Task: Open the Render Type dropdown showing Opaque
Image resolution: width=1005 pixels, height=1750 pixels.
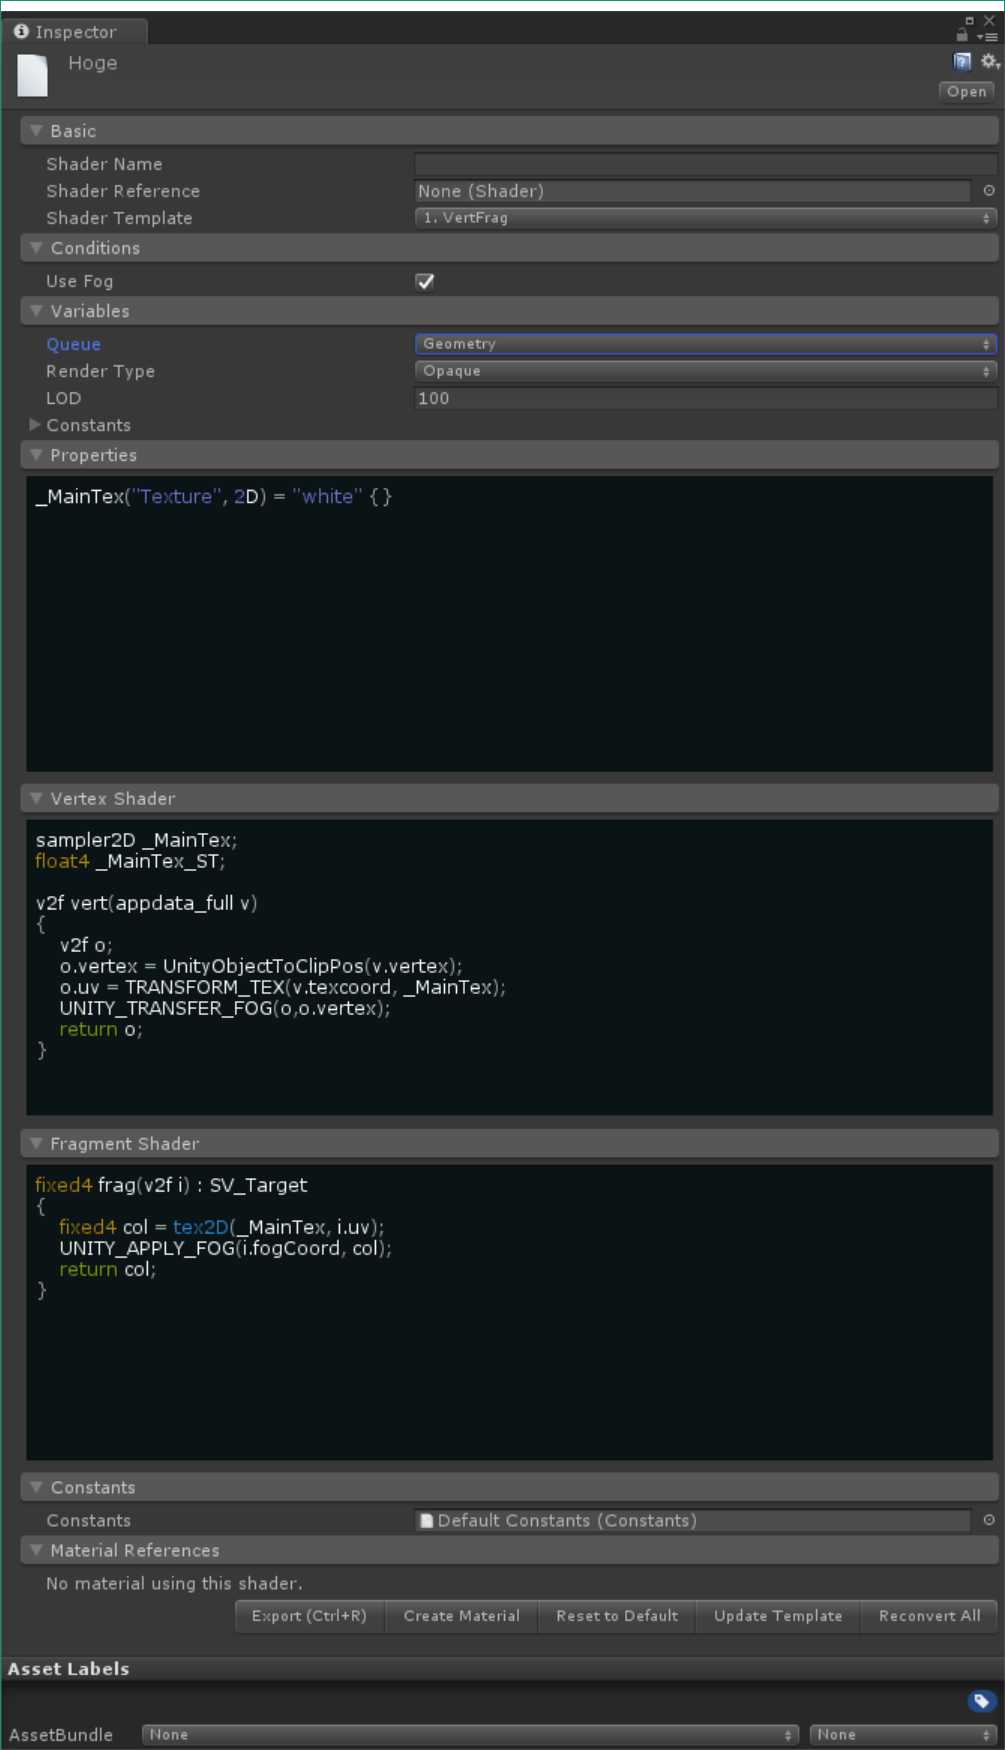Action: 706,371
